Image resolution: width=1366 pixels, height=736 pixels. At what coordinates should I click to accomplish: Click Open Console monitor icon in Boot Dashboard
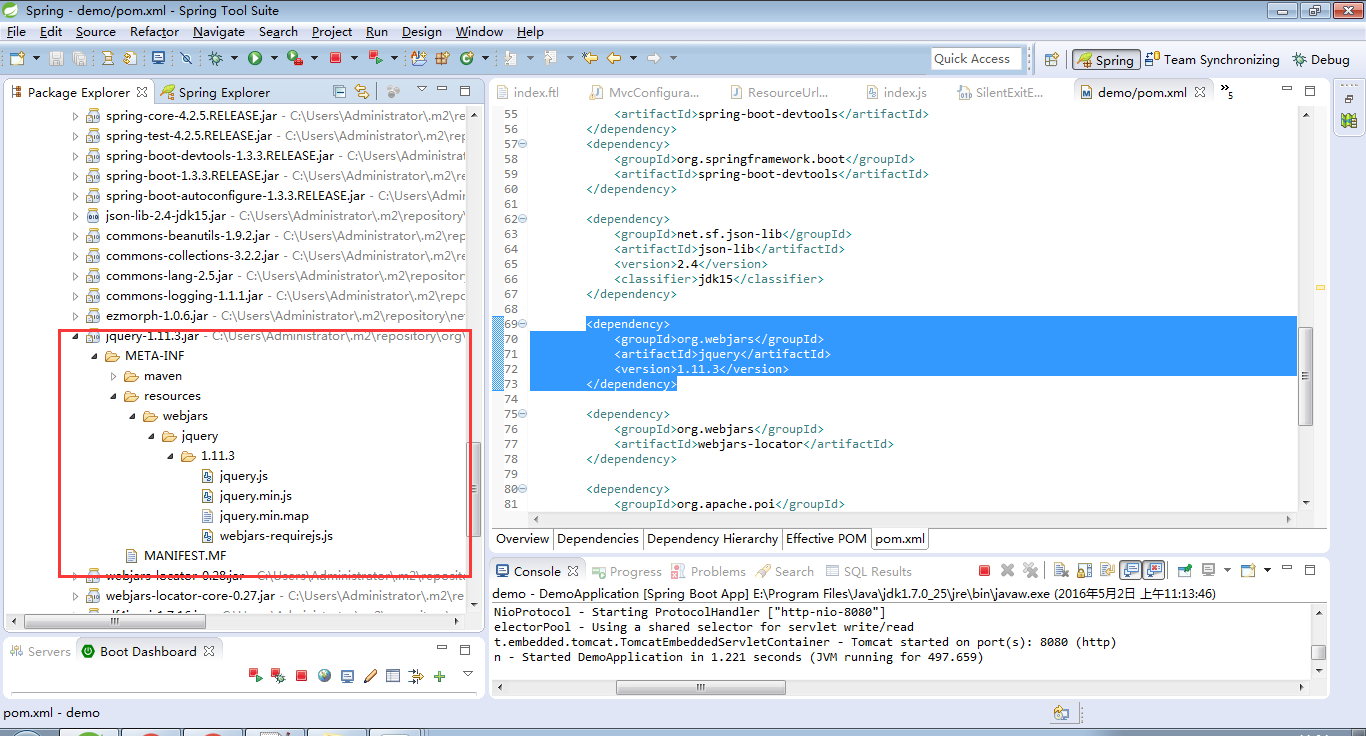pos(347,677)
